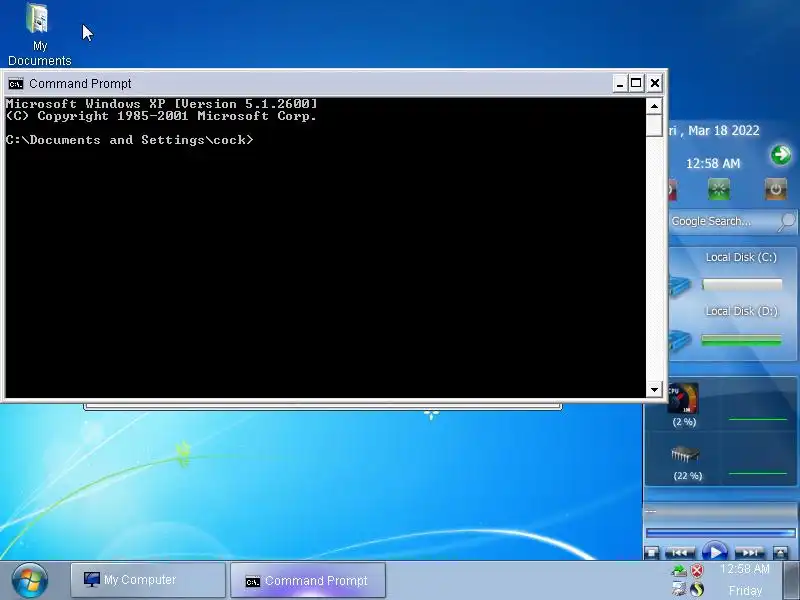Click the Windows Start orb

30,581
